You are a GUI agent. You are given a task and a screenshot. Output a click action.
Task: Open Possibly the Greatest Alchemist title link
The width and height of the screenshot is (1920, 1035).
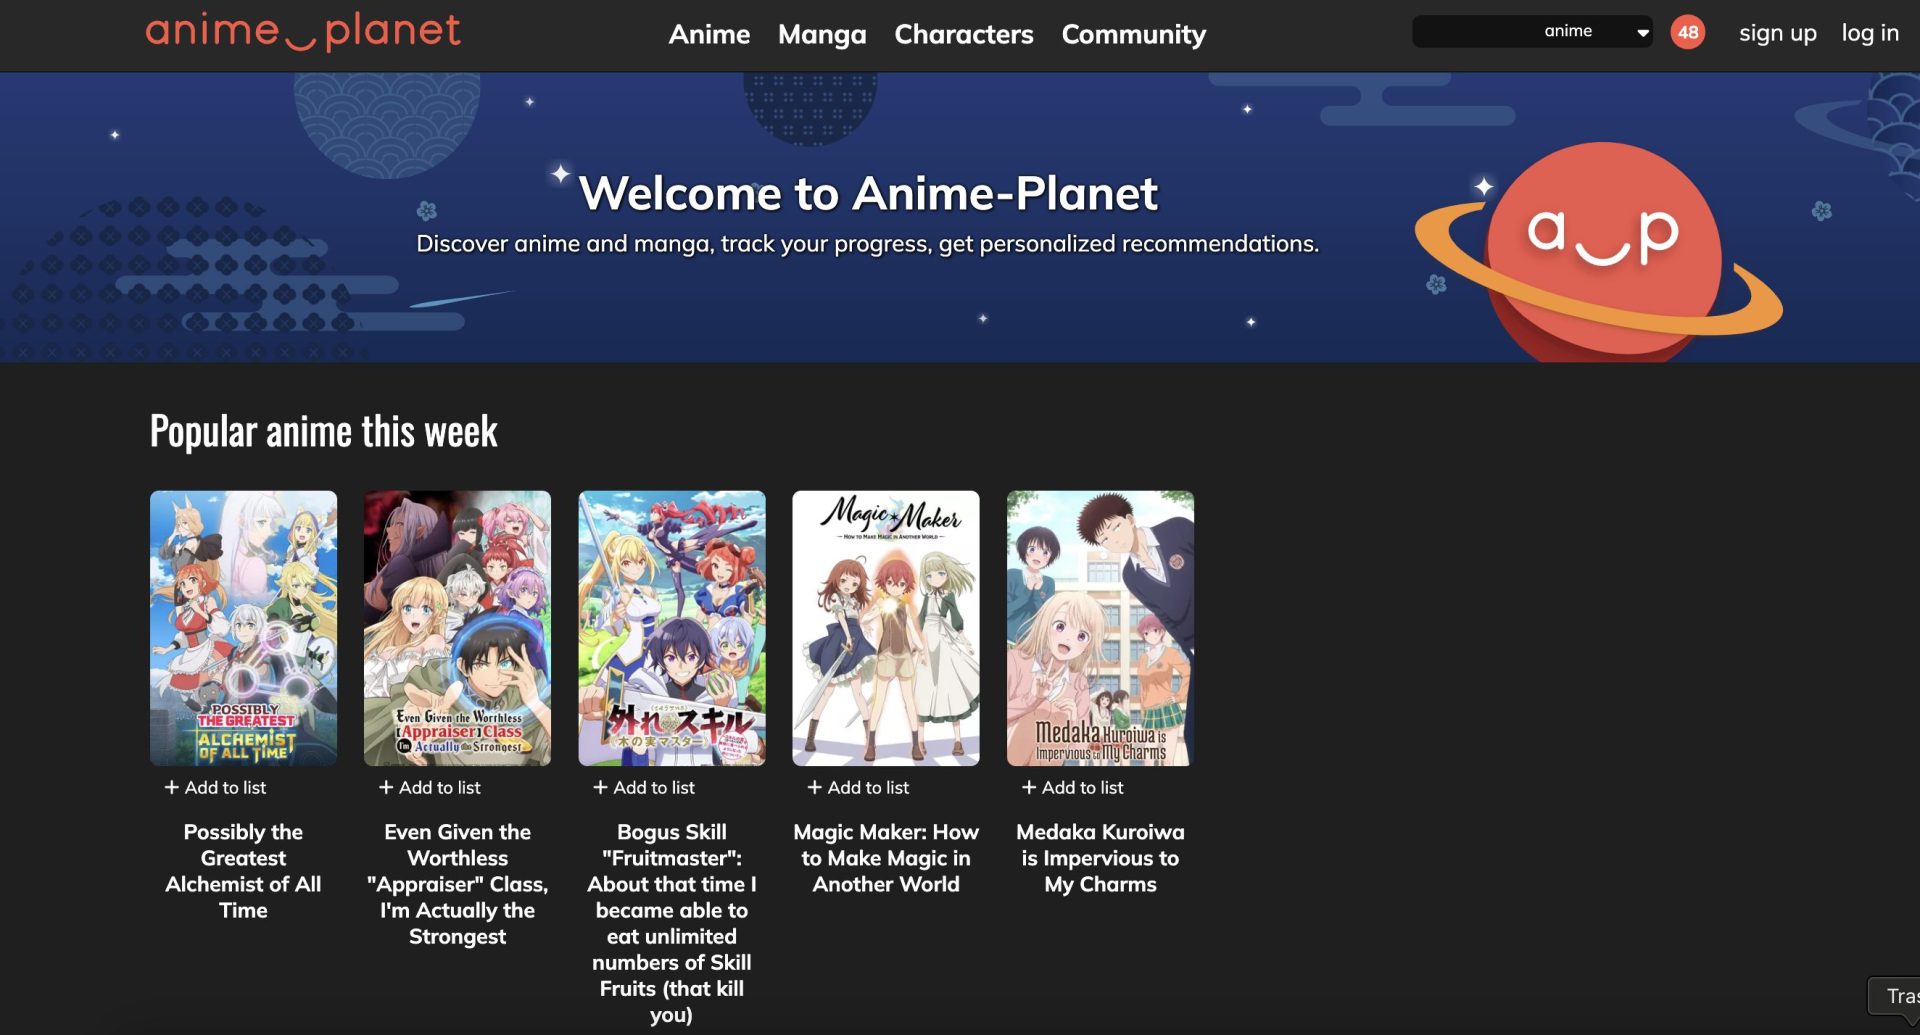pos(243,871)
